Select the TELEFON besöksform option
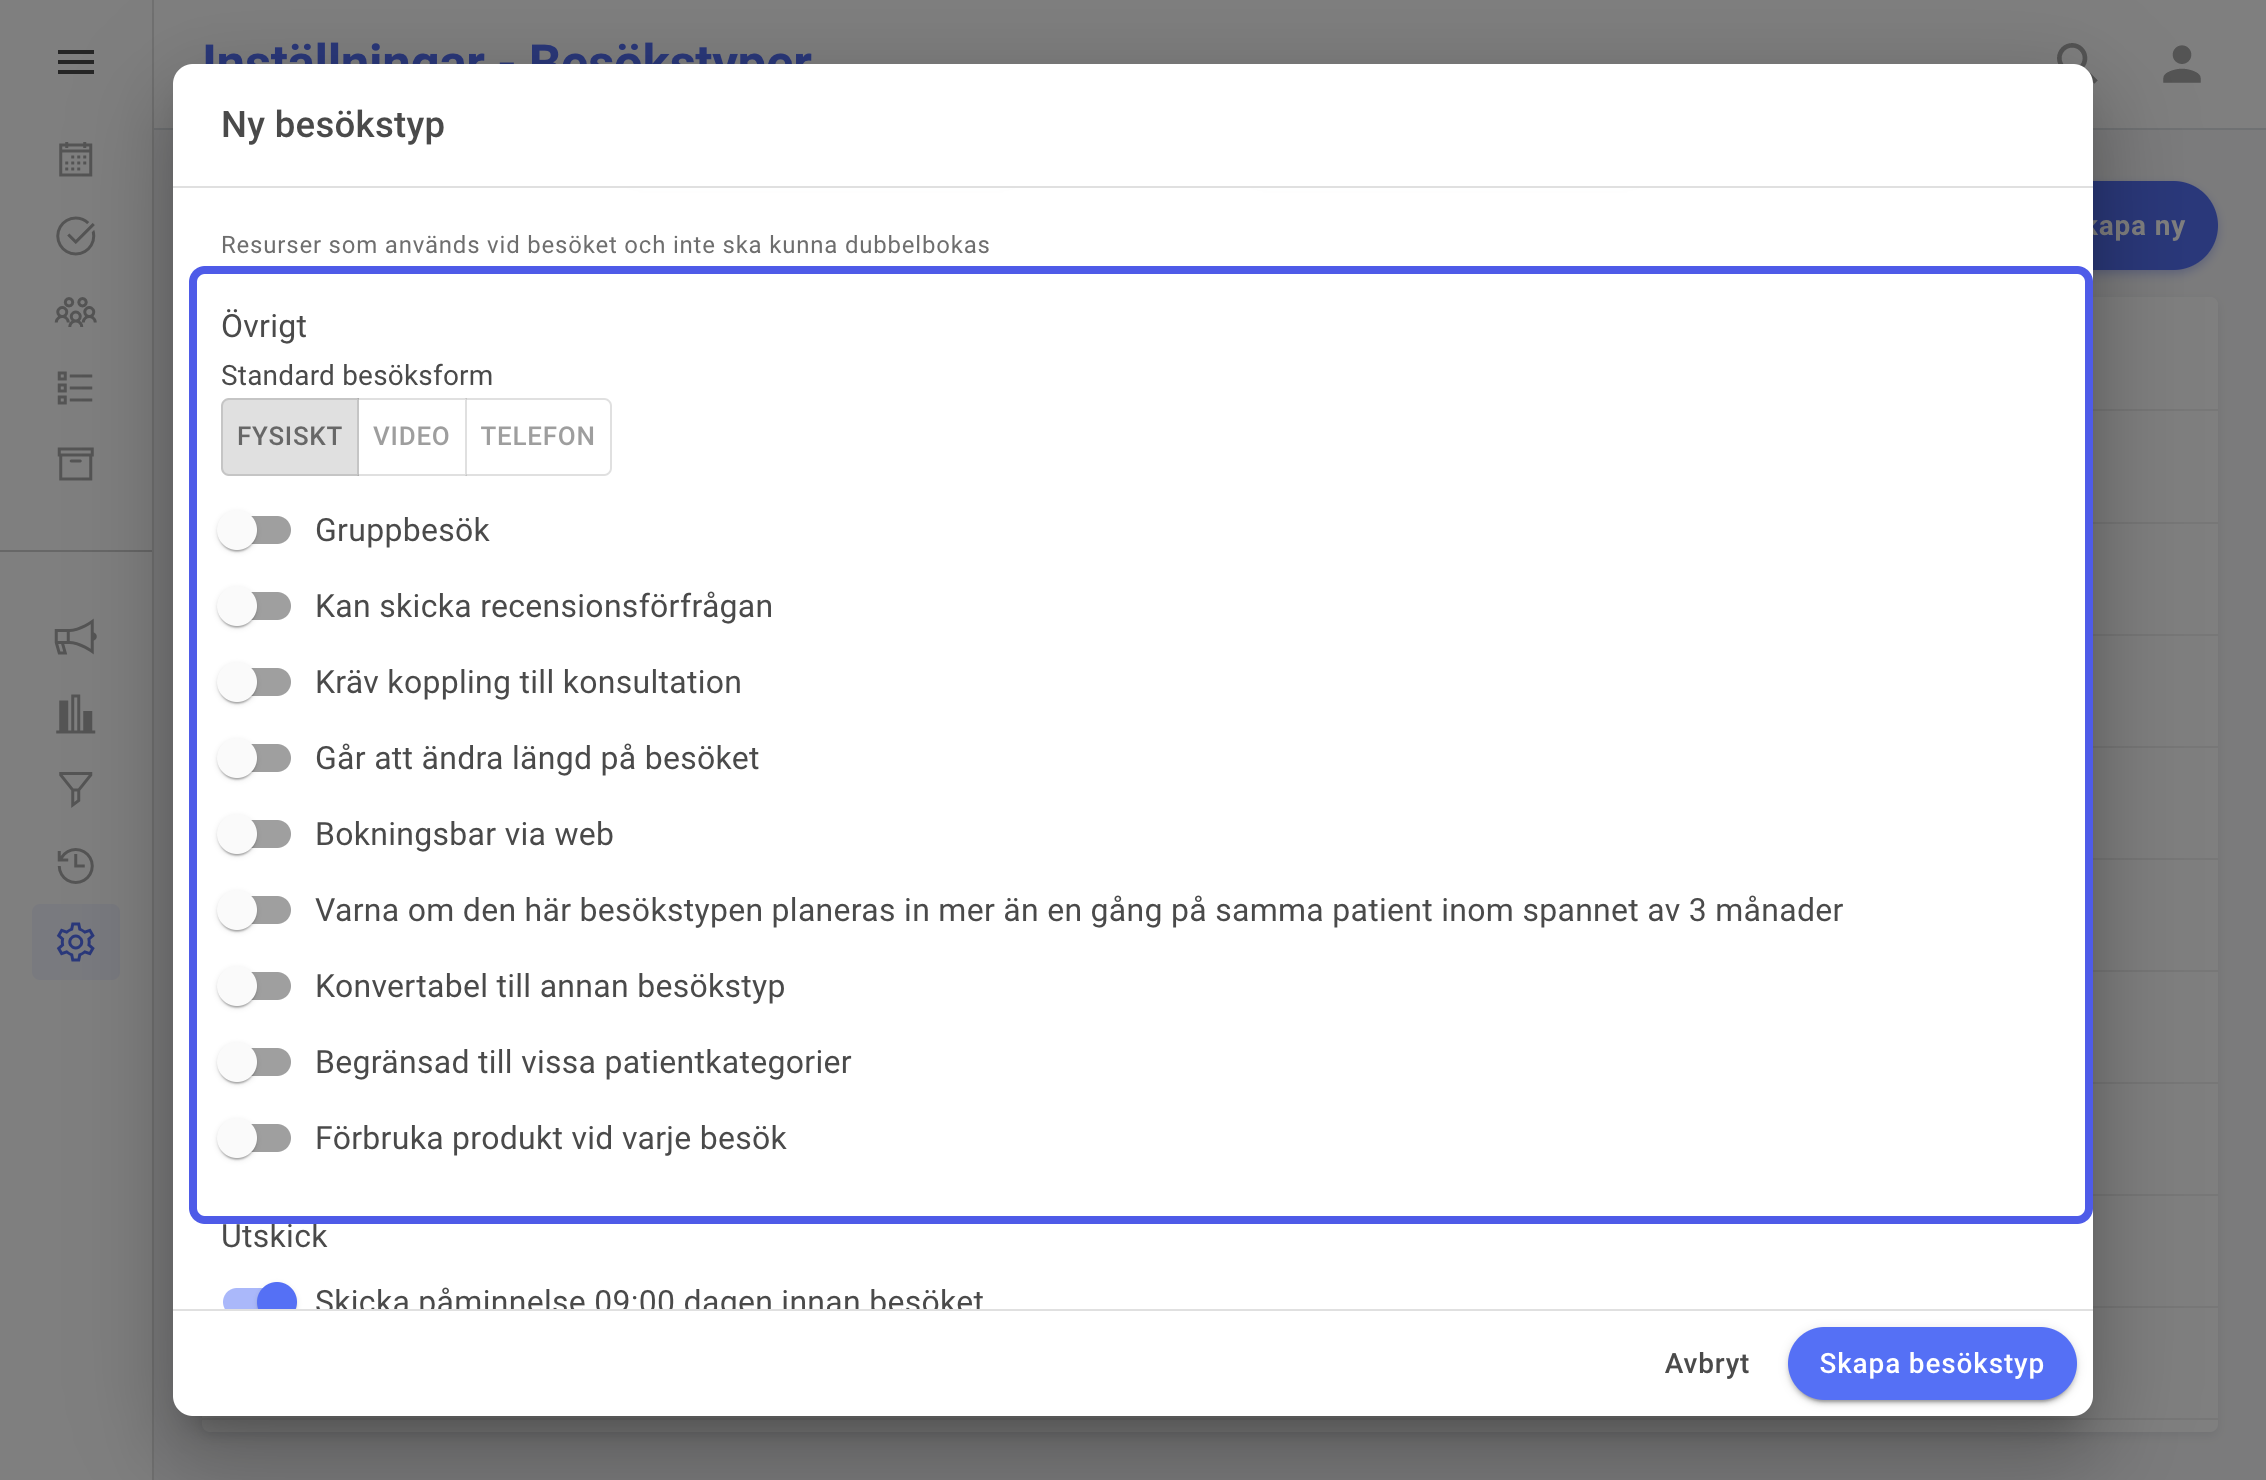 pos(538,437)
